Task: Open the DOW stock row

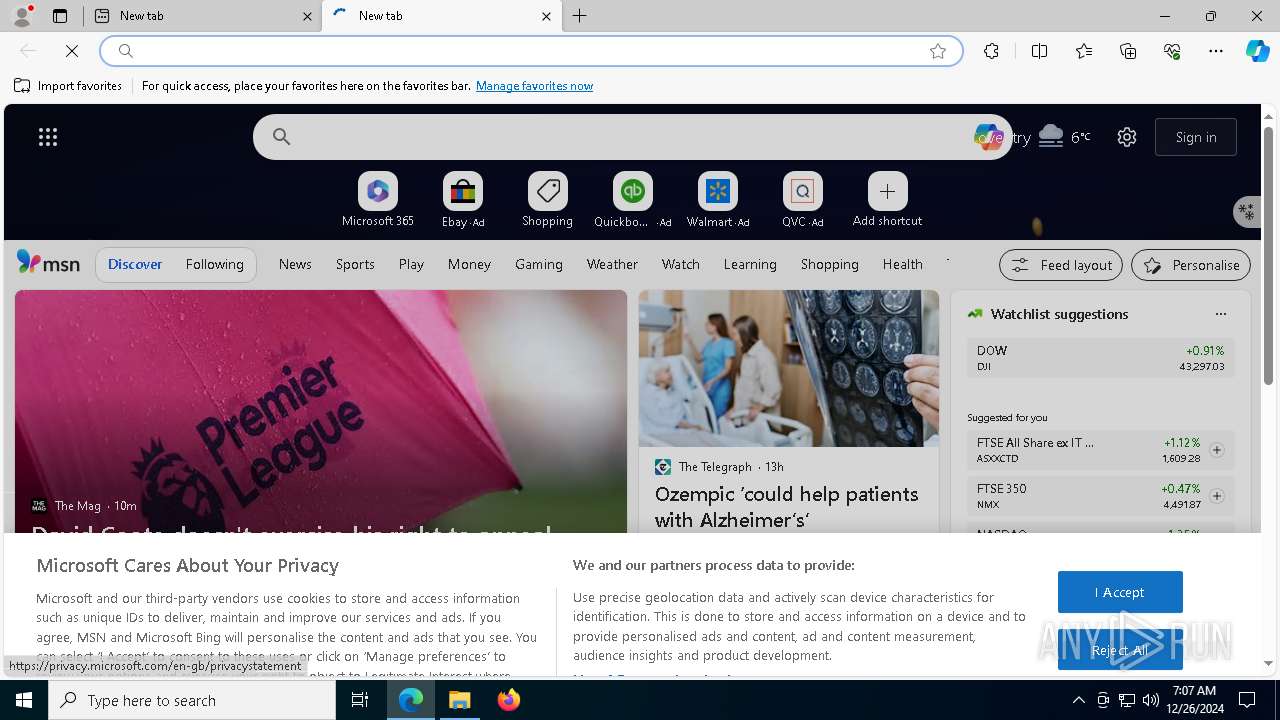Action: pos(1100,358)
